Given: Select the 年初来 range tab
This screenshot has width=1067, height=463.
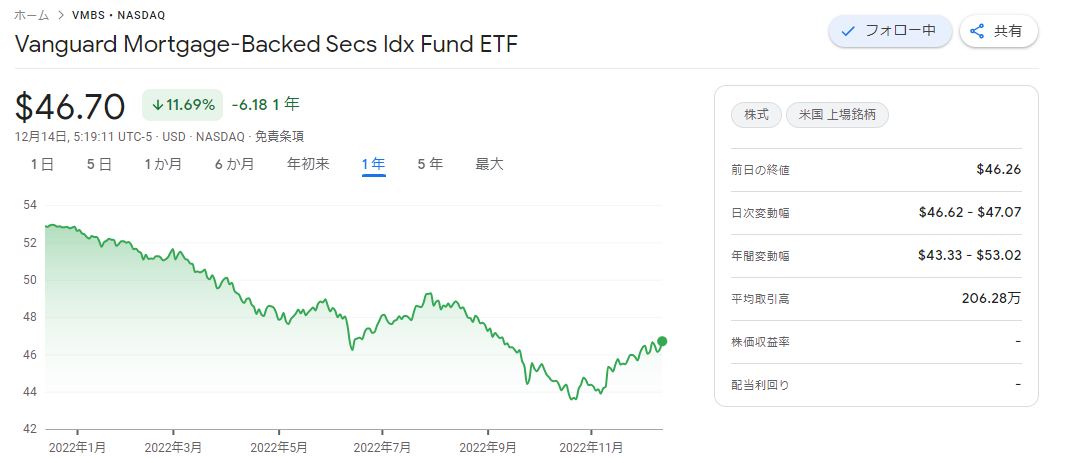Looking at the screenshot, I should pos(308,164).
